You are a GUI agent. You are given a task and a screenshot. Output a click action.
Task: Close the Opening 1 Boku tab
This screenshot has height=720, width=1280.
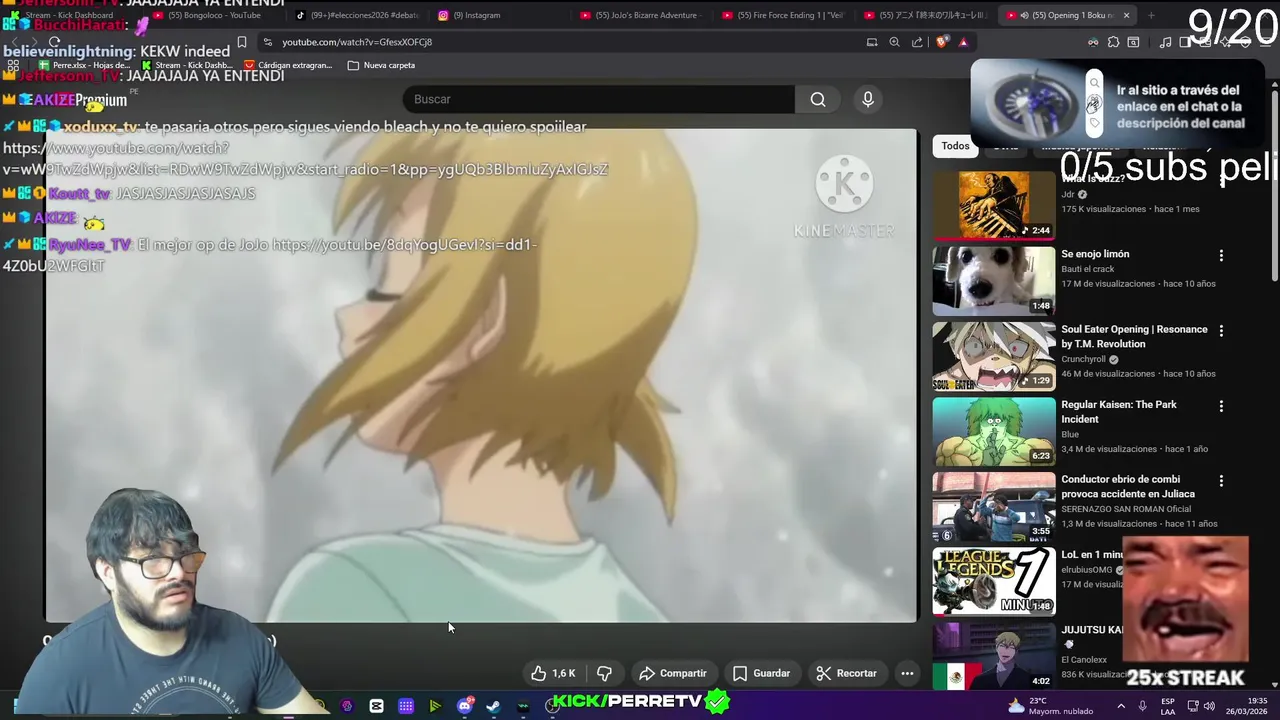click(x=1126, y=15)
